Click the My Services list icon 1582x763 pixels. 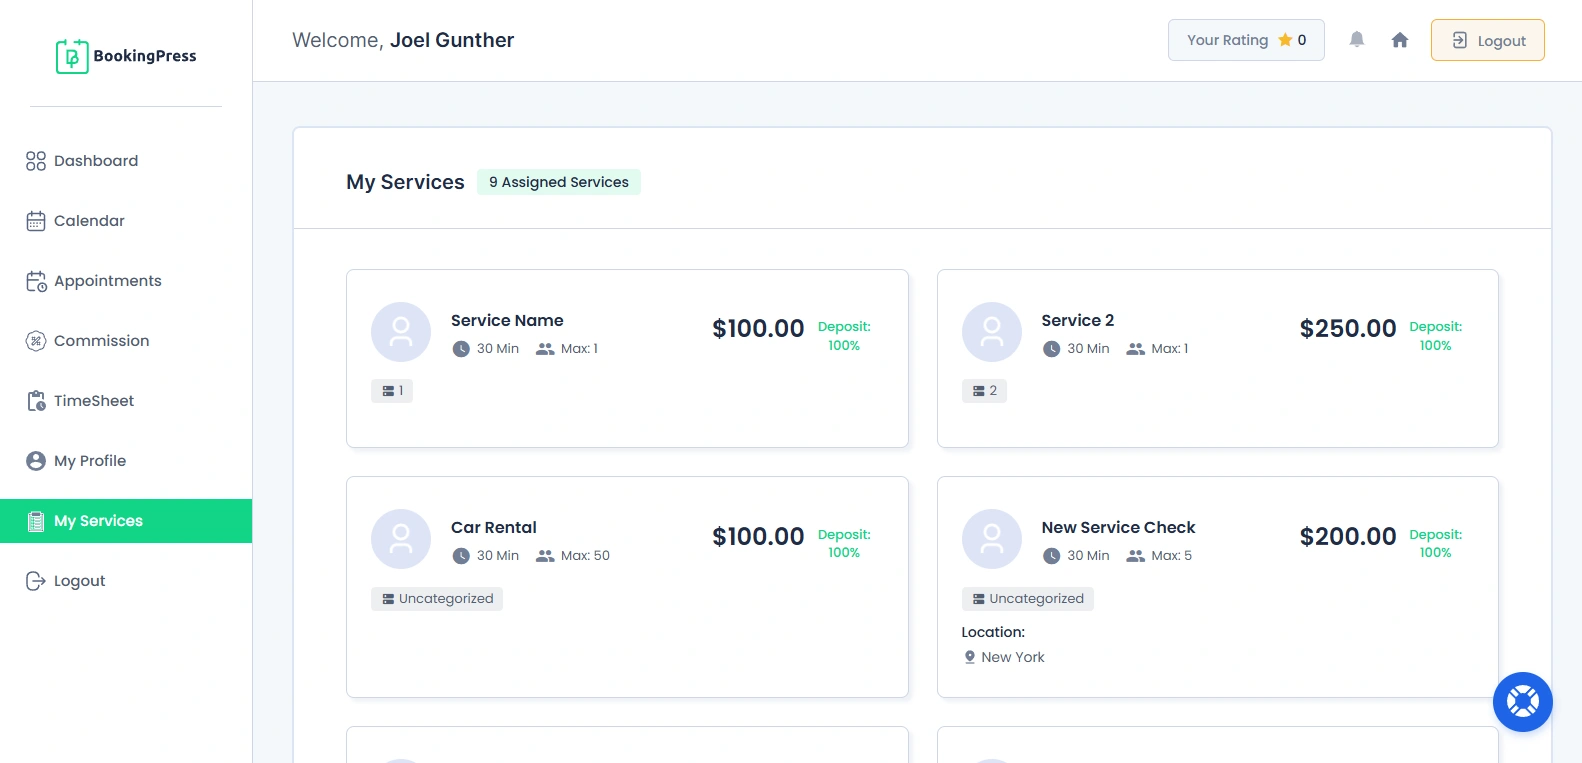36,521
